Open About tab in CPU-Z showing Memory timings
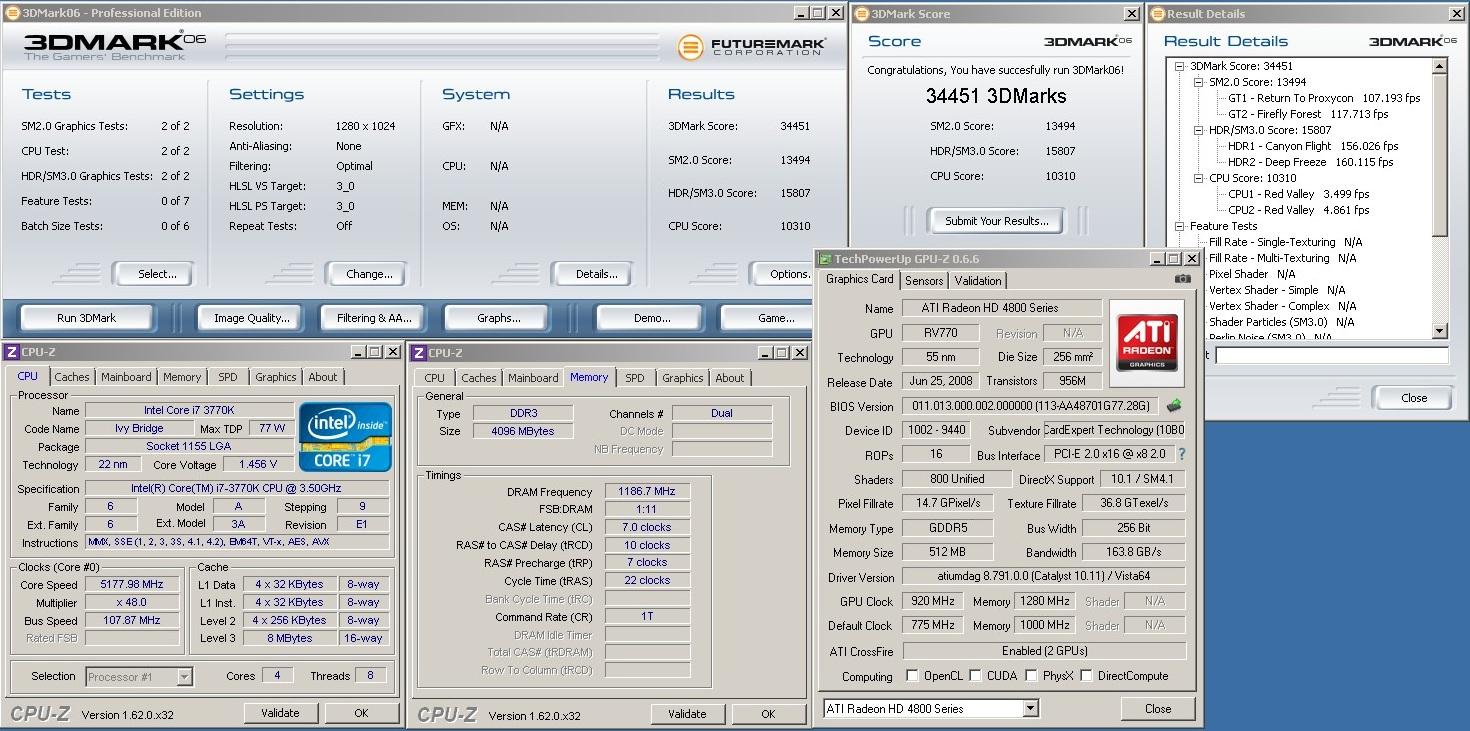1470x731 pixels. 730,378
